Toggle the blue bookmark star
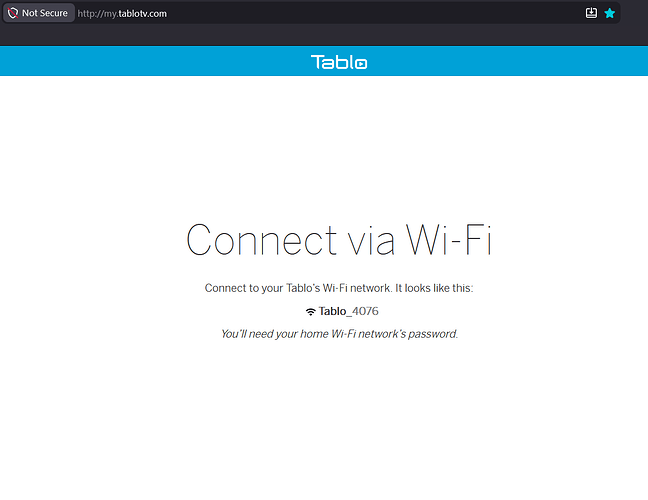648x500 pixels. click(x=610, y=13)
